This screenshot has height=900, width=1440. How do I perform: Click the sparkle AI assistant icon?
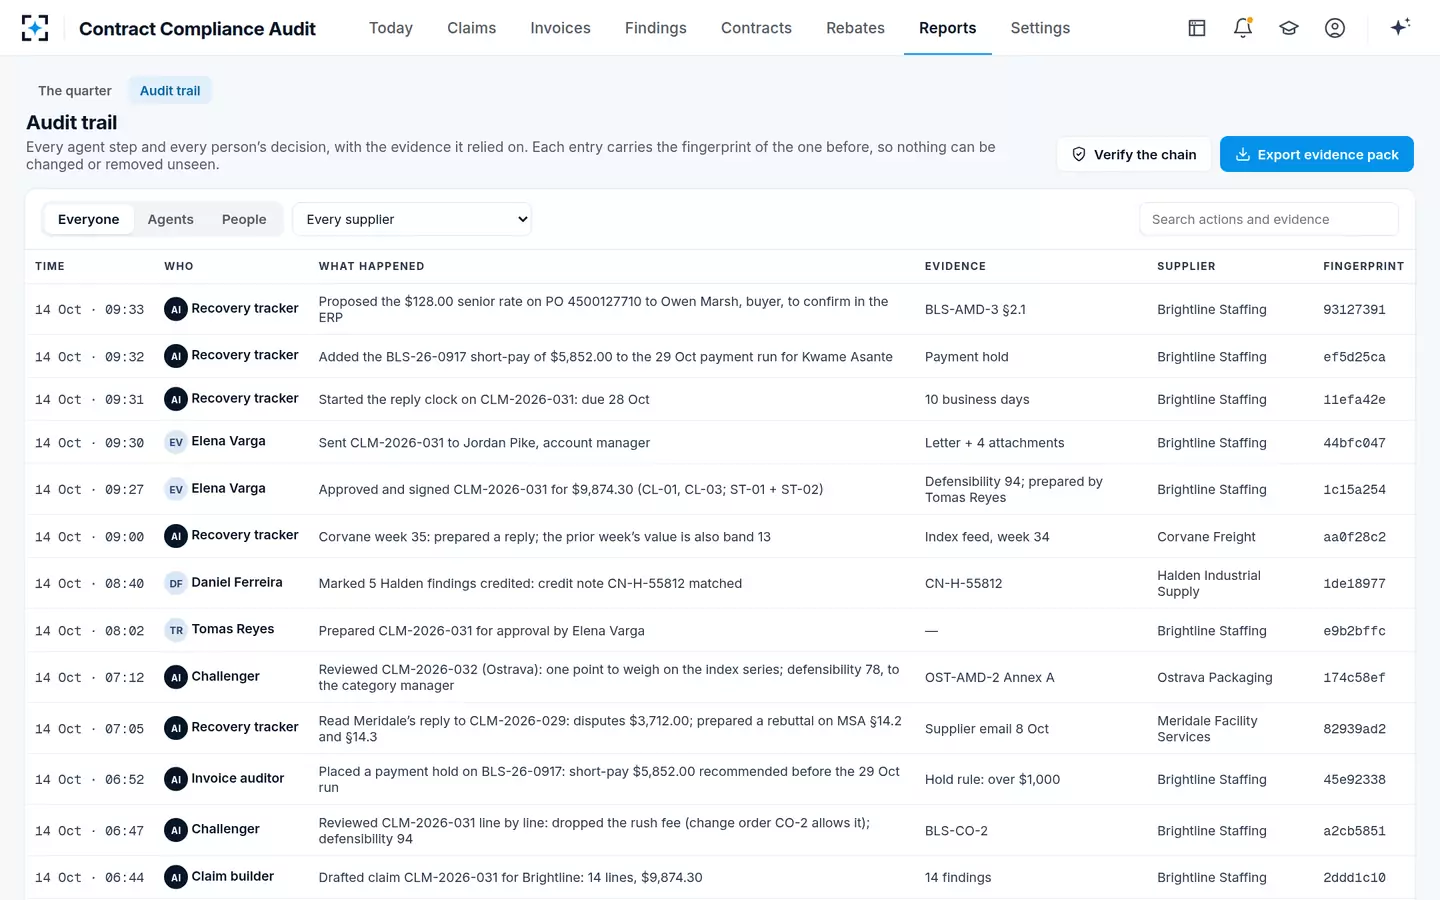1400,27
